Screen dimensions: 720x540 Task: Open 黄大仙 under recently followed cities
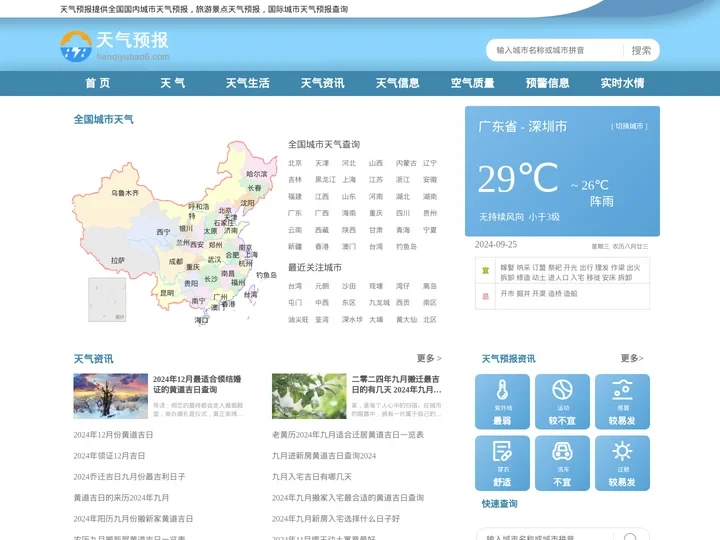click(x=406, y=320)
